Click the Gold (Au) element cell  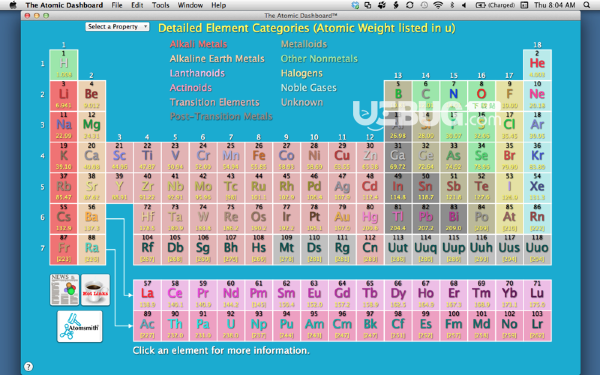coord(342,218)
